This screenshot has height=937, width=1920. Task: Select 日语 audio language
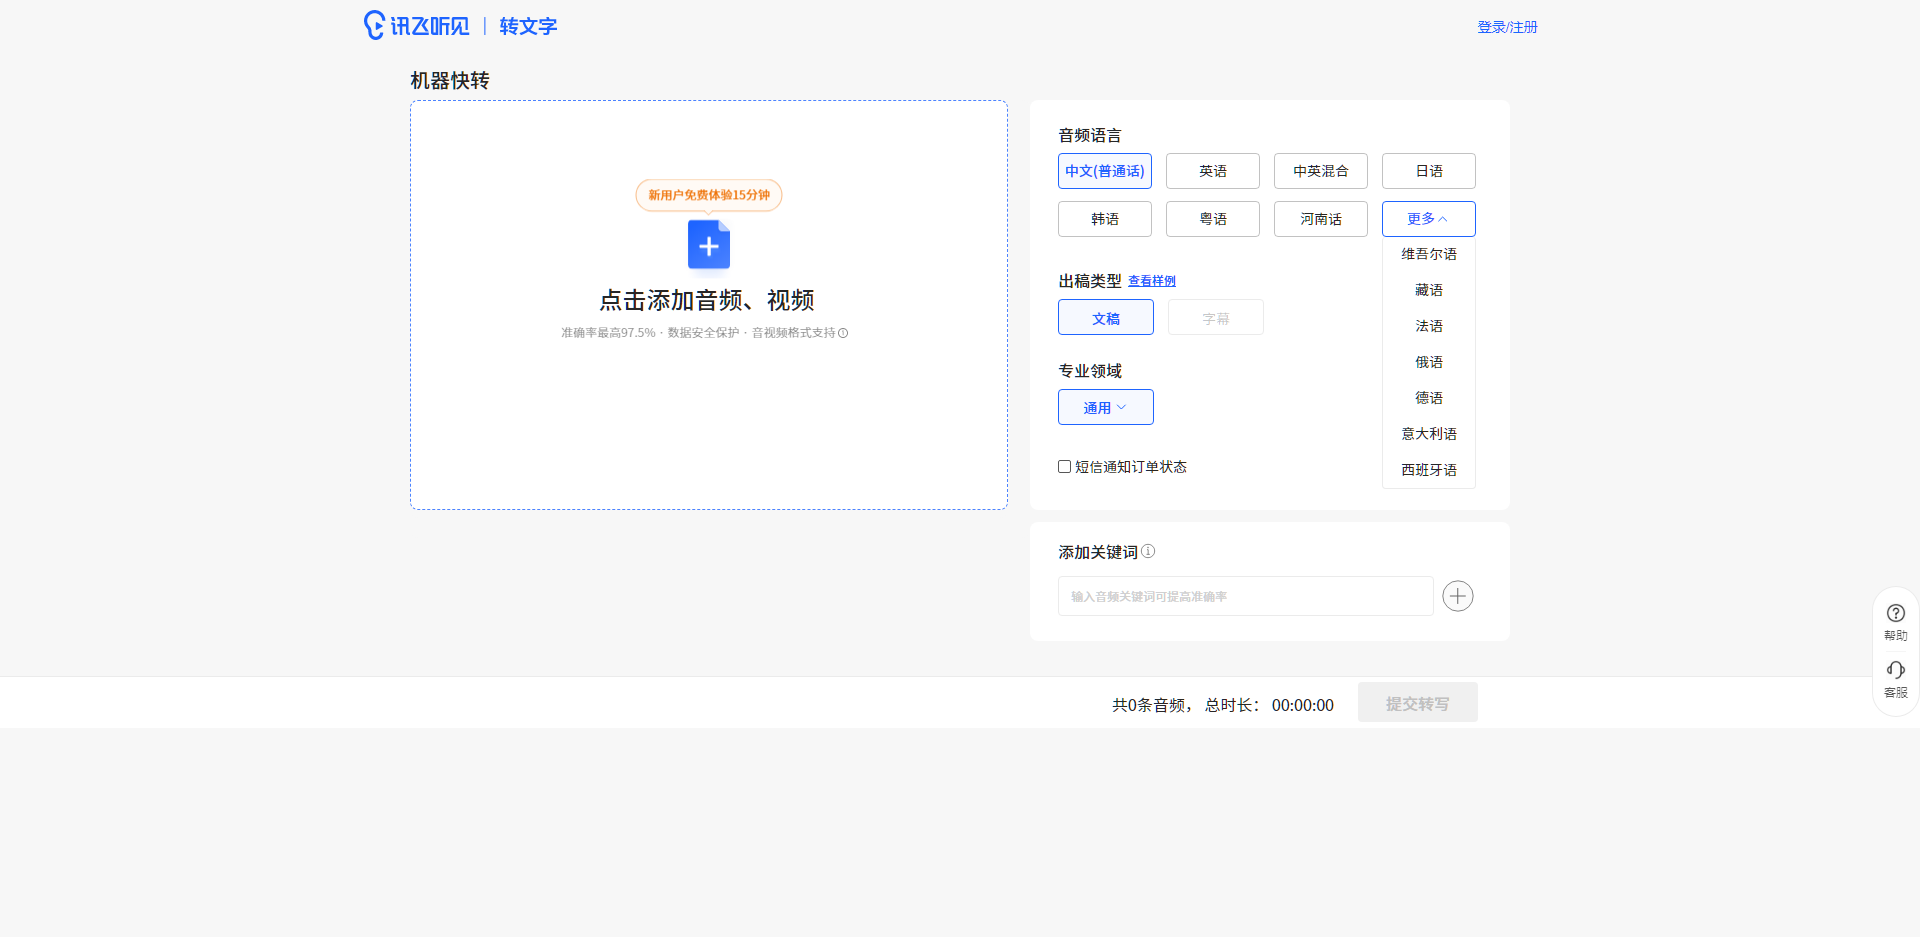1429,171
